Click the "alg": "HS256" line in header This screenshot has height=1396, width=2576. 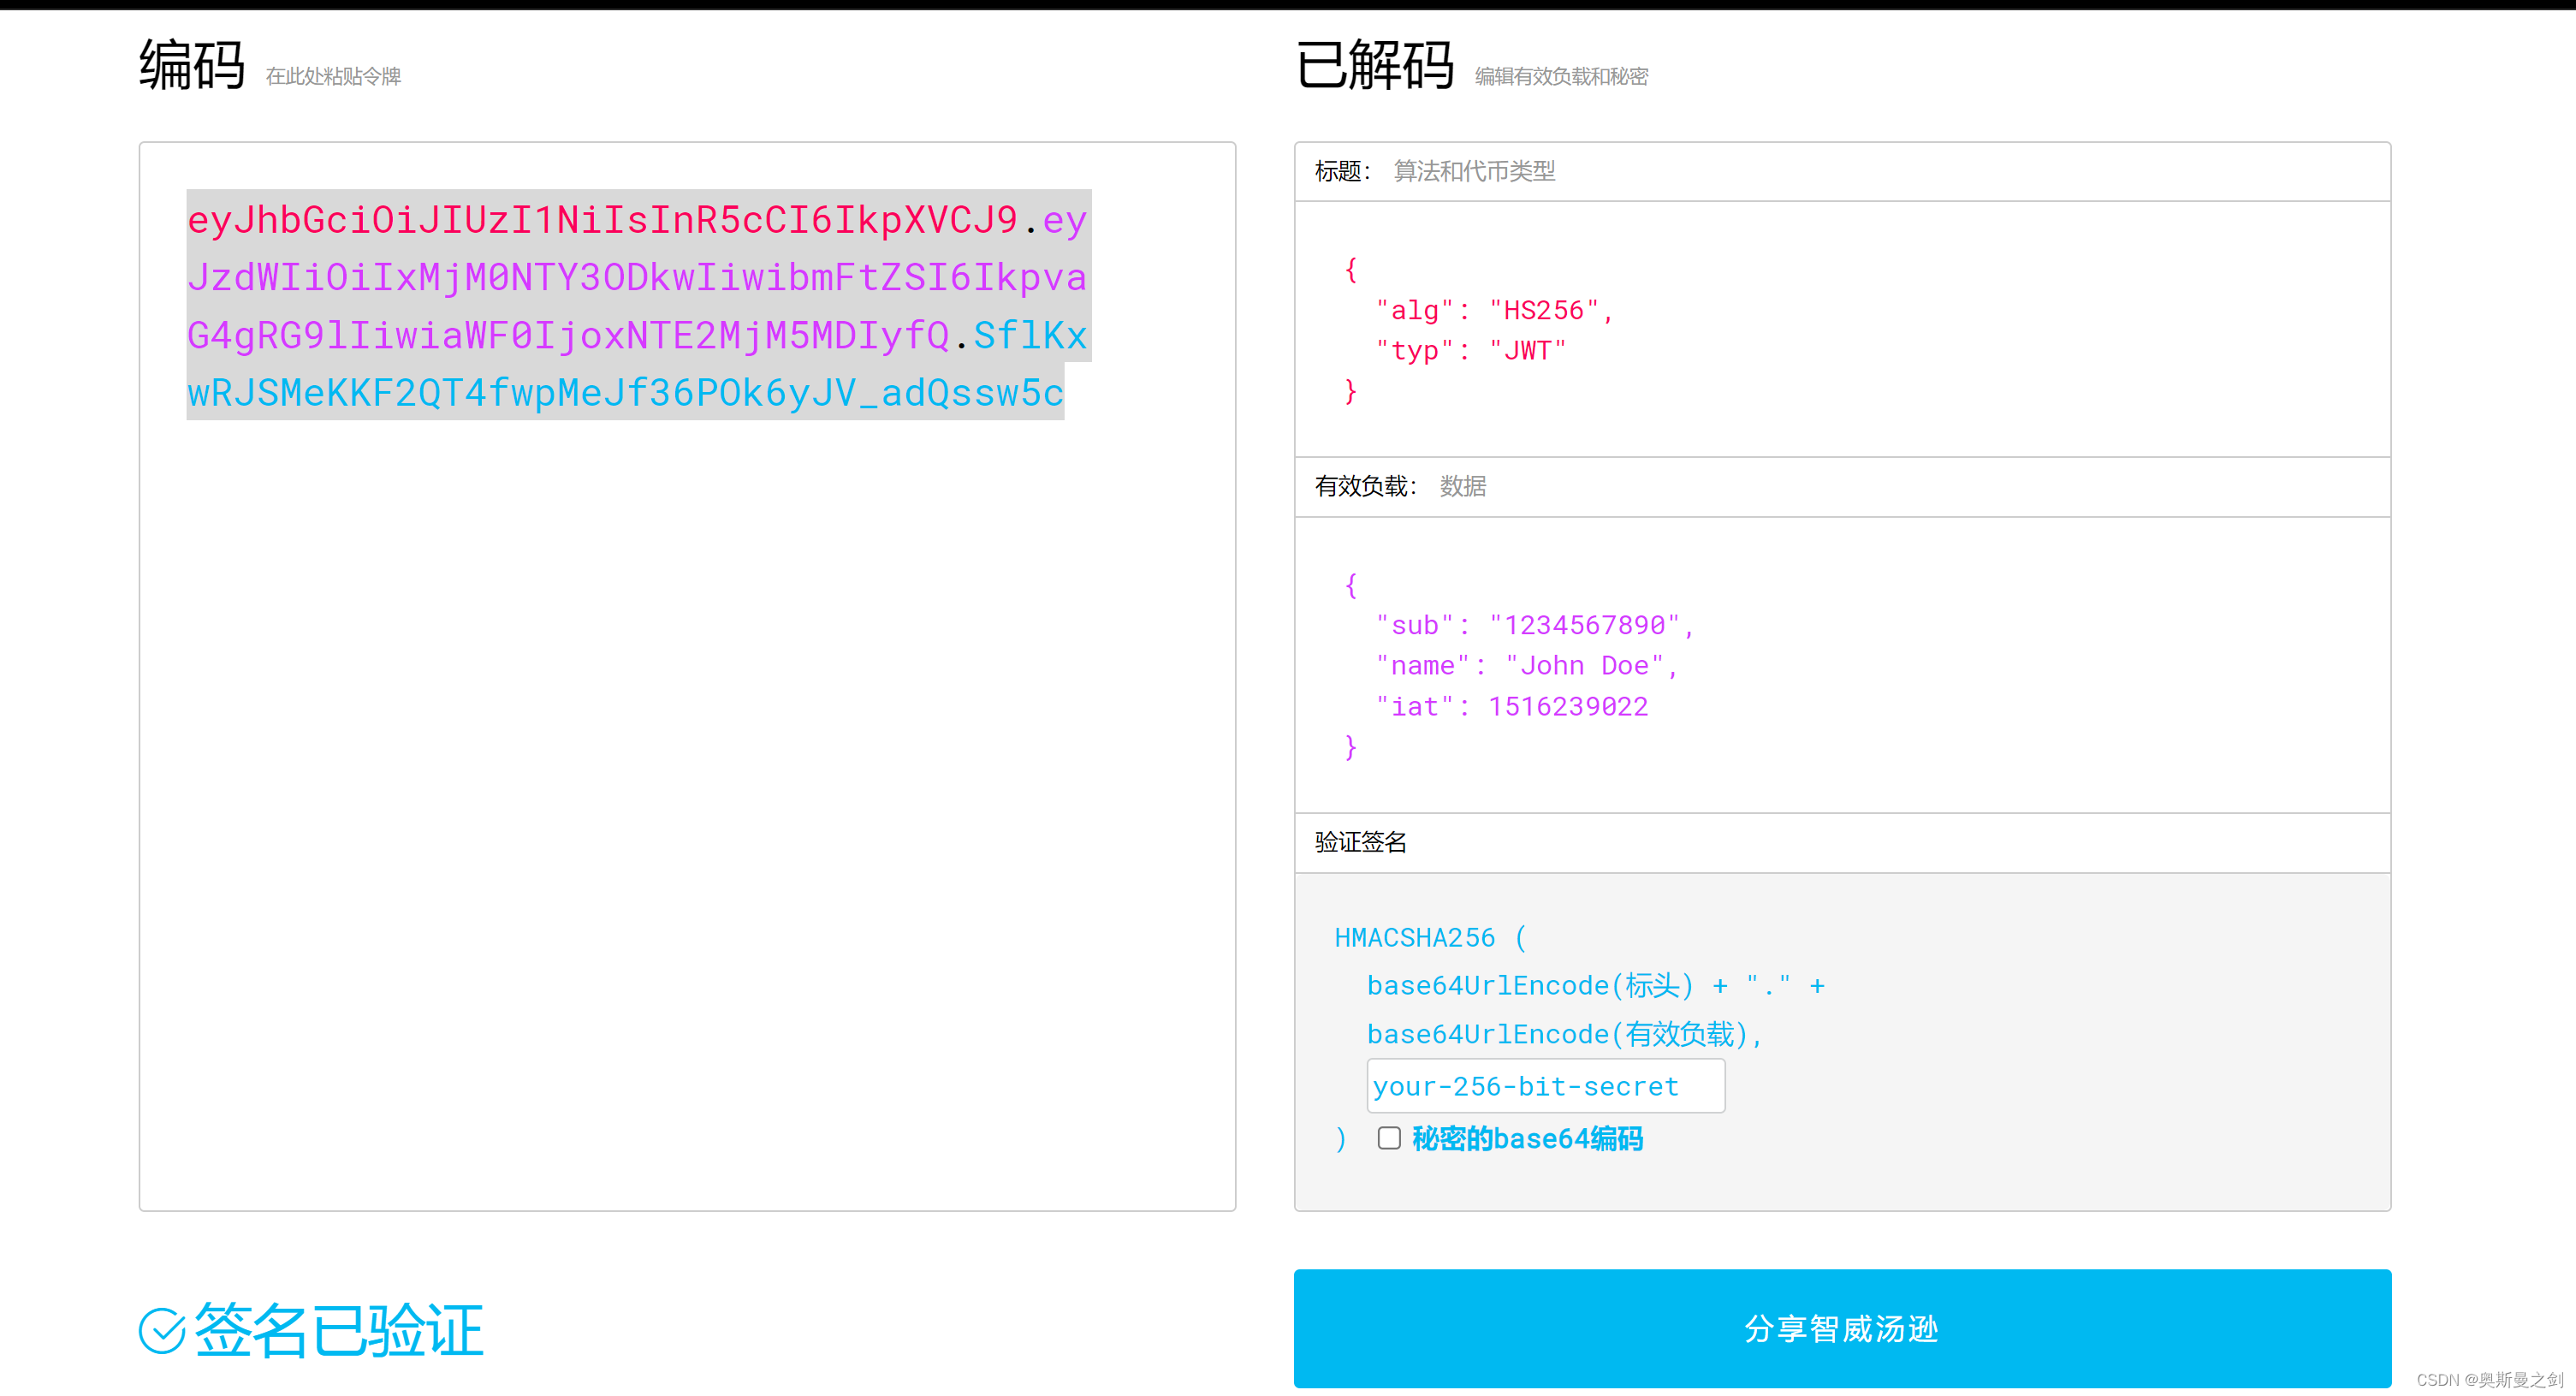tap(1494, 310)
